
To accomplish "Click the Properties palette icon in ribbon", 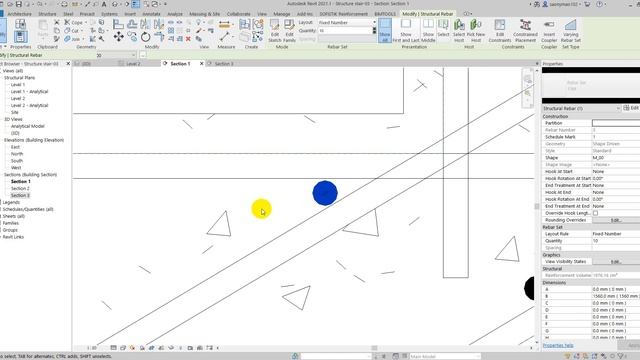I will (x=20, y=37).
